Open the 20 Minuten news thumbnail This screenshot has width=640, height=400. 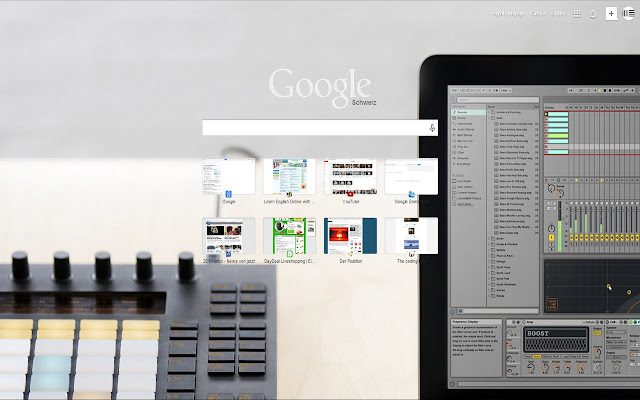(x=229, y=236)
